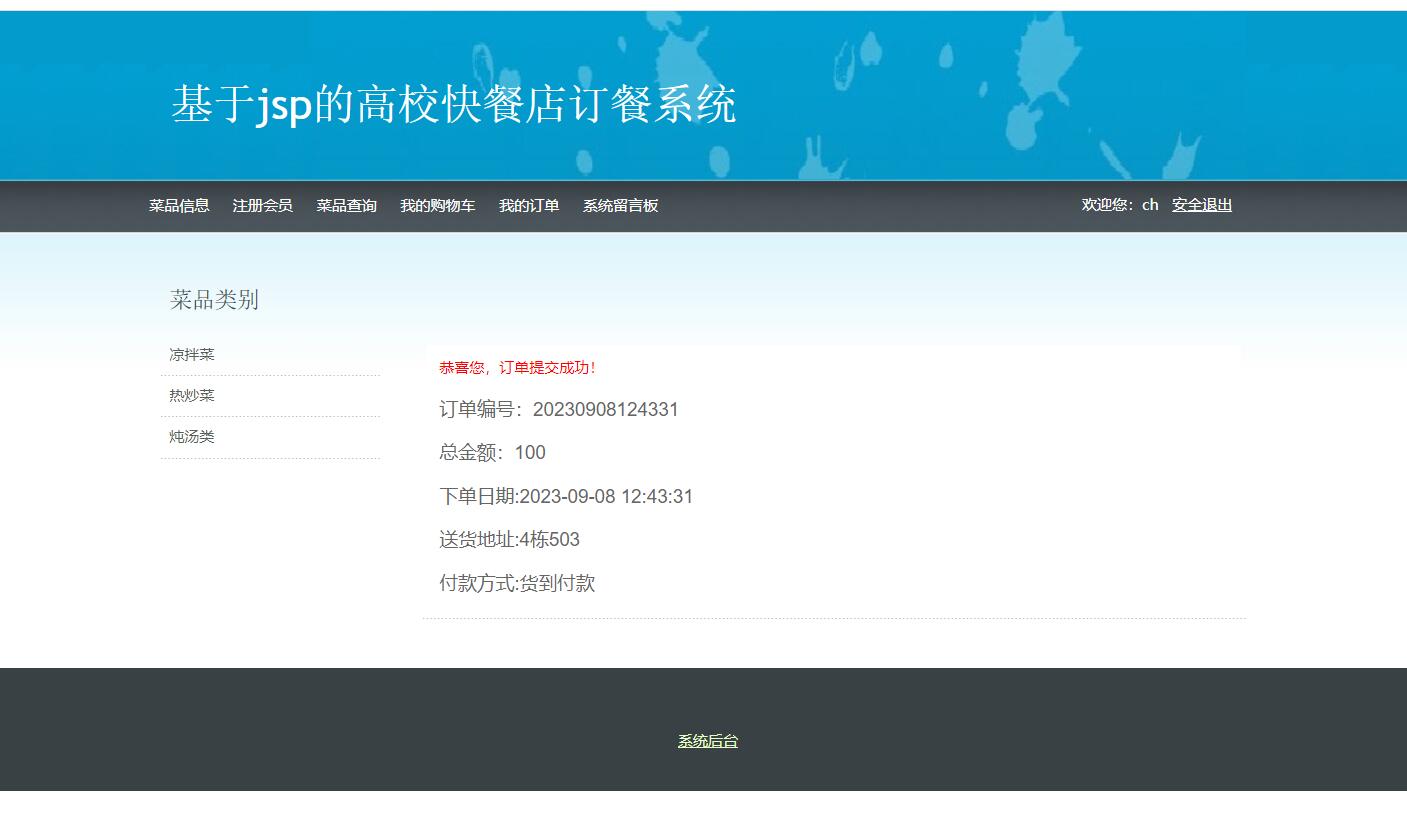Click the 安全退出 logout link

coord(1202,205)
